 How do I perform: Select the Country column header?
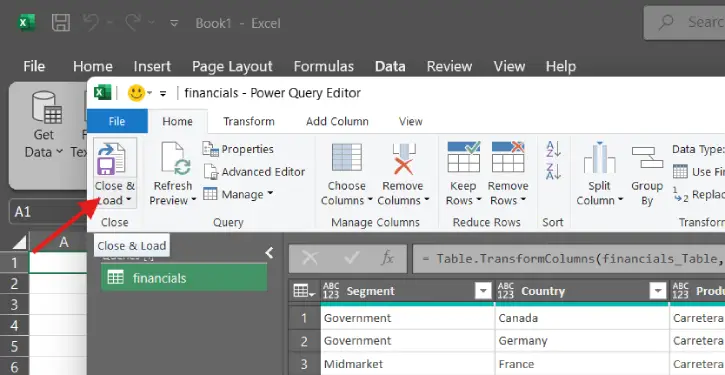coord(582,291)
